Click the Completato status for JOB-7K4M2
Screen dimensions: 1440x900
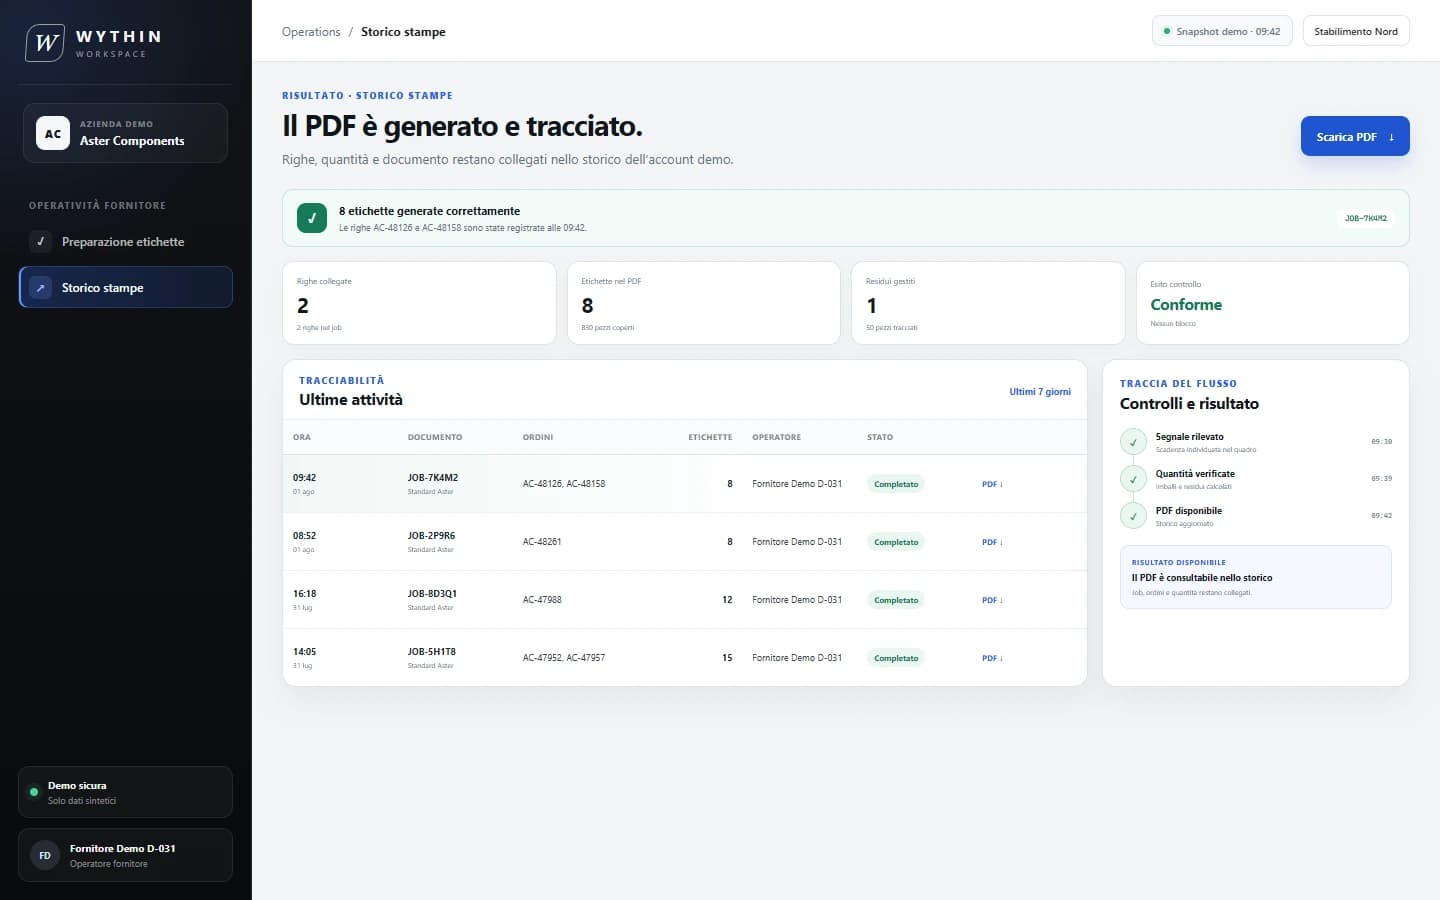[896, 484]
